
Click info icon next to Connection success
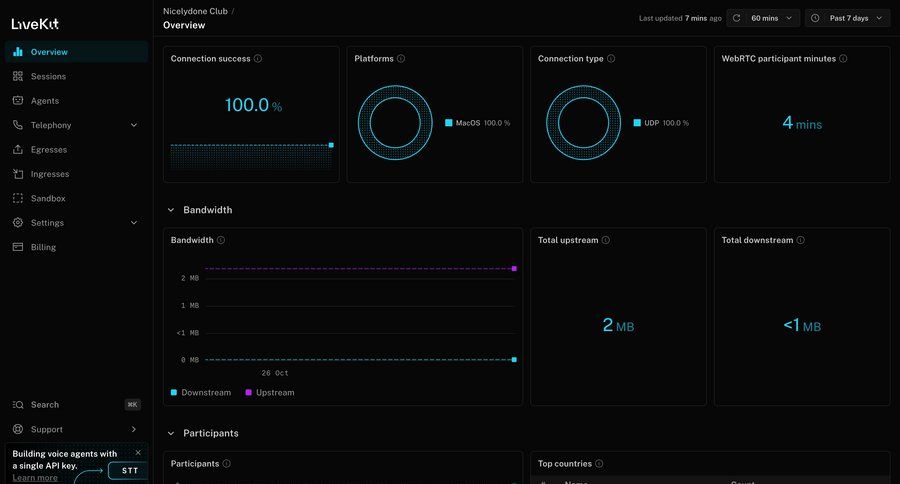pyautogui.click(x=258, y=59)
